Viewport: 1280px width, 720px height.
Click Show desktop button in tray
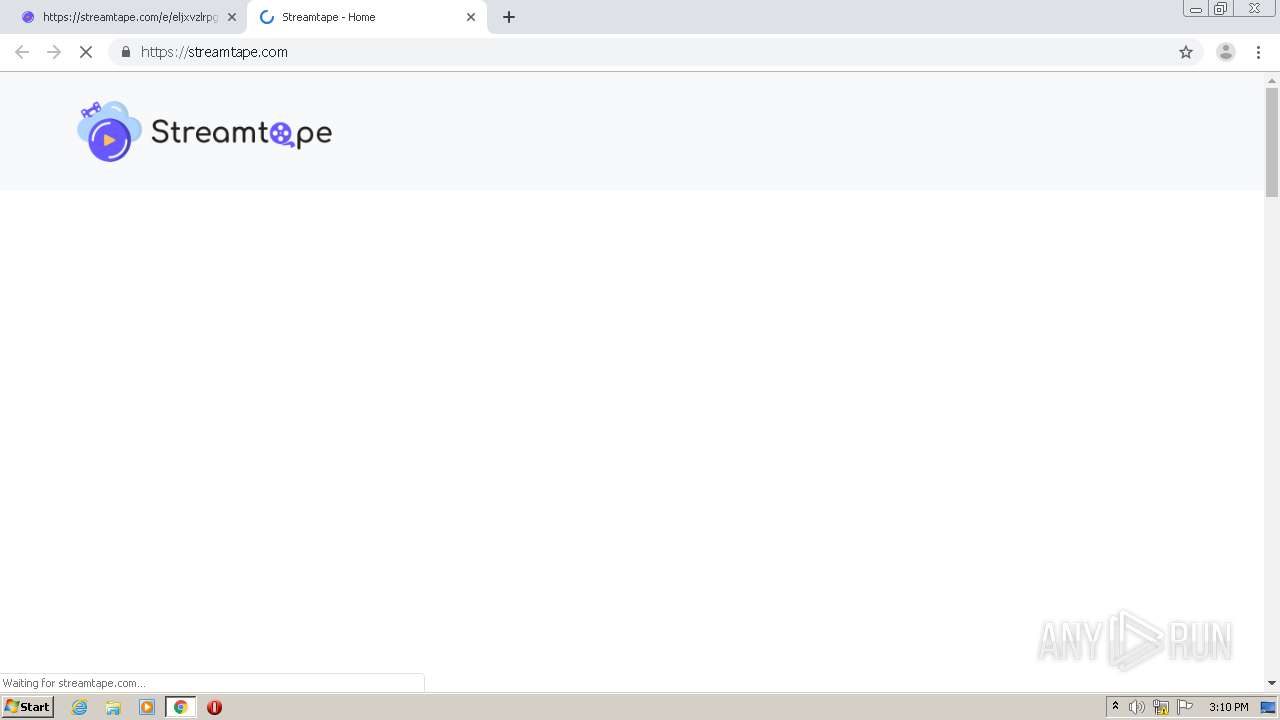pos(1269,707)
